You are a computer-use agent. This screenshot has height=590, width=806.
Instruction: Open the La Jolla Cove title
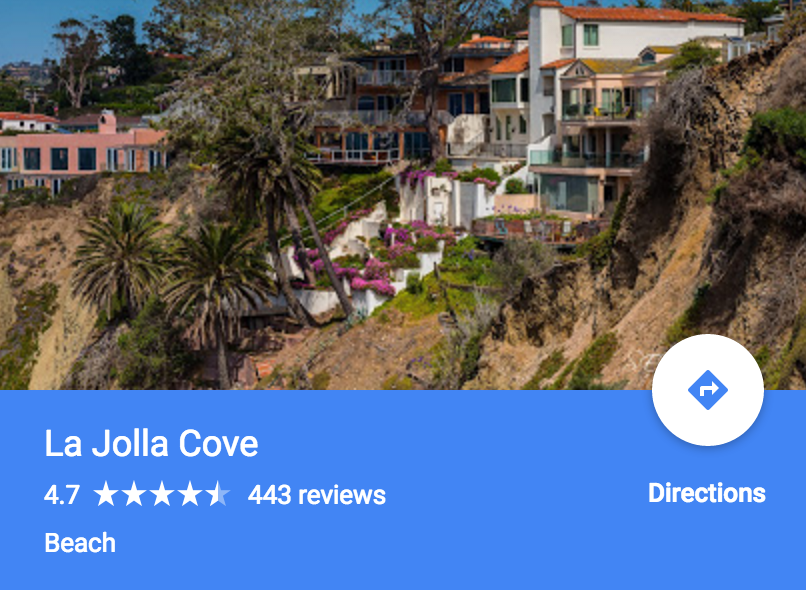pos(151,443)
